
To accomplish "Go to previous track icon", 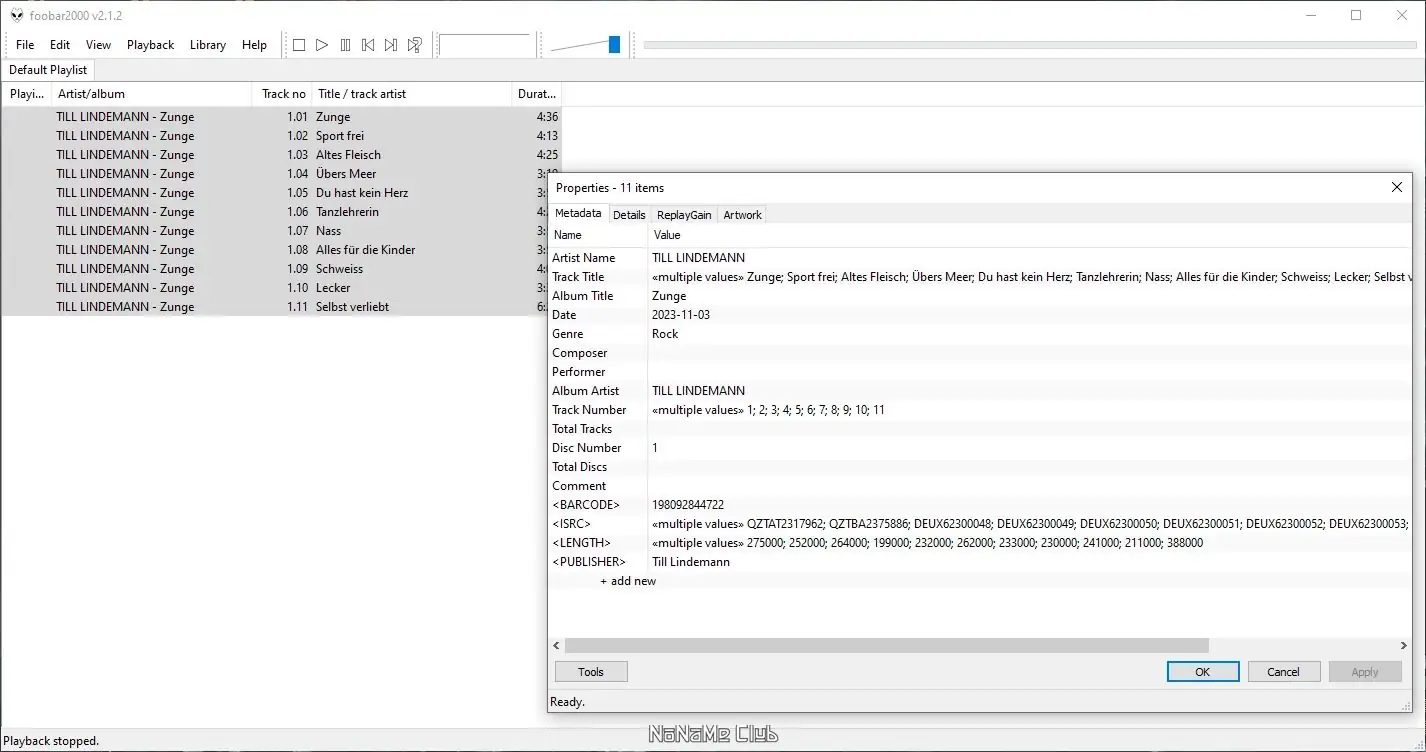I will (x=368, y=45).
